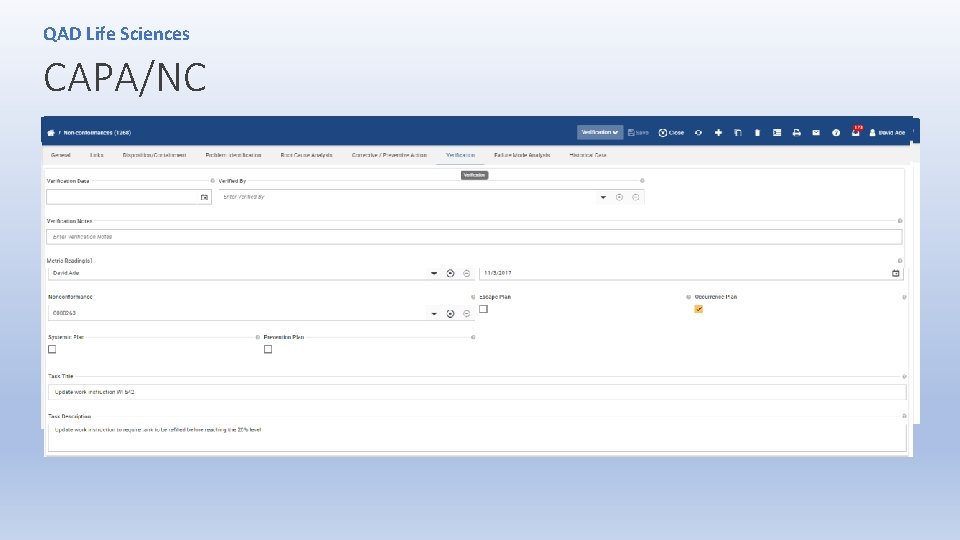This screenshot has height=540, width=960.
Task: Uncheck the Occurrence Plan checkbox
Action: pyautogui.click(x=699, y=309)
